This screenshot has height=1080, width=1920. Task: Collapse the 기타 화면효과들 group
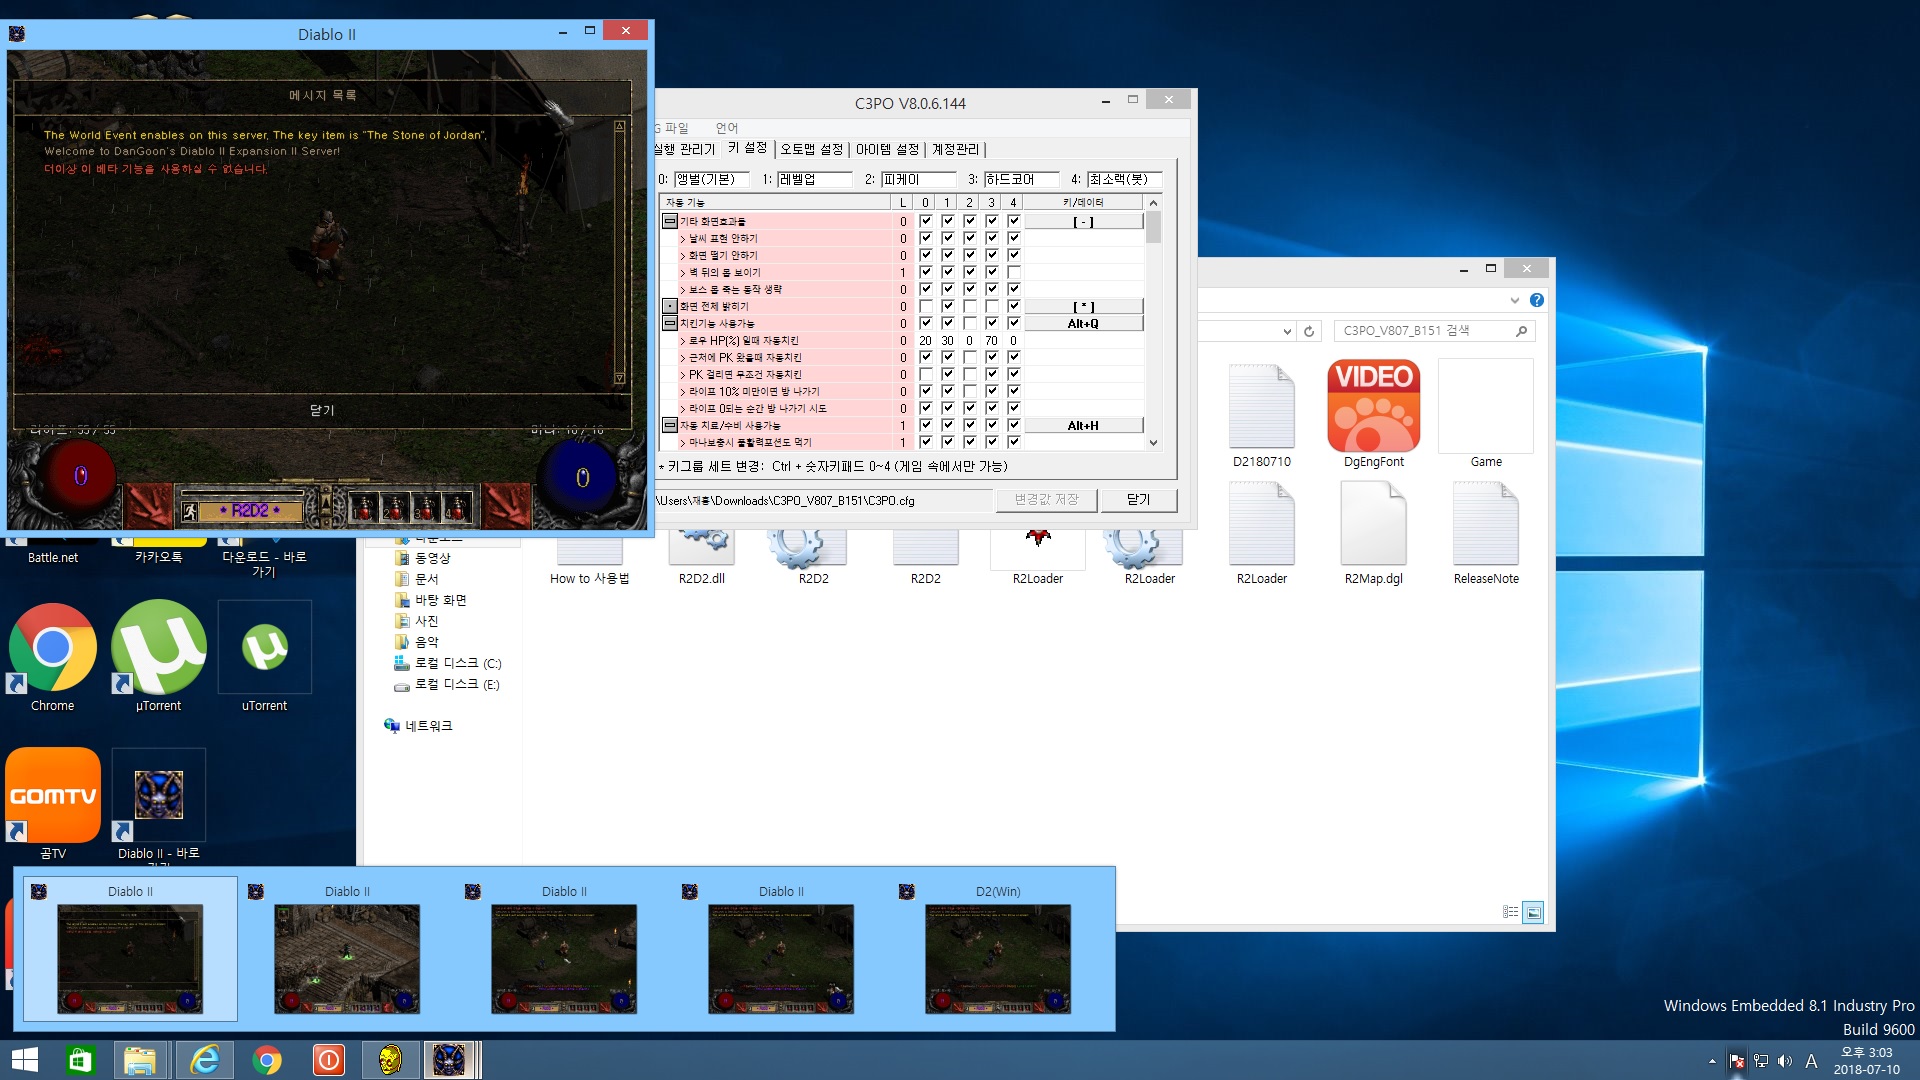670,221
